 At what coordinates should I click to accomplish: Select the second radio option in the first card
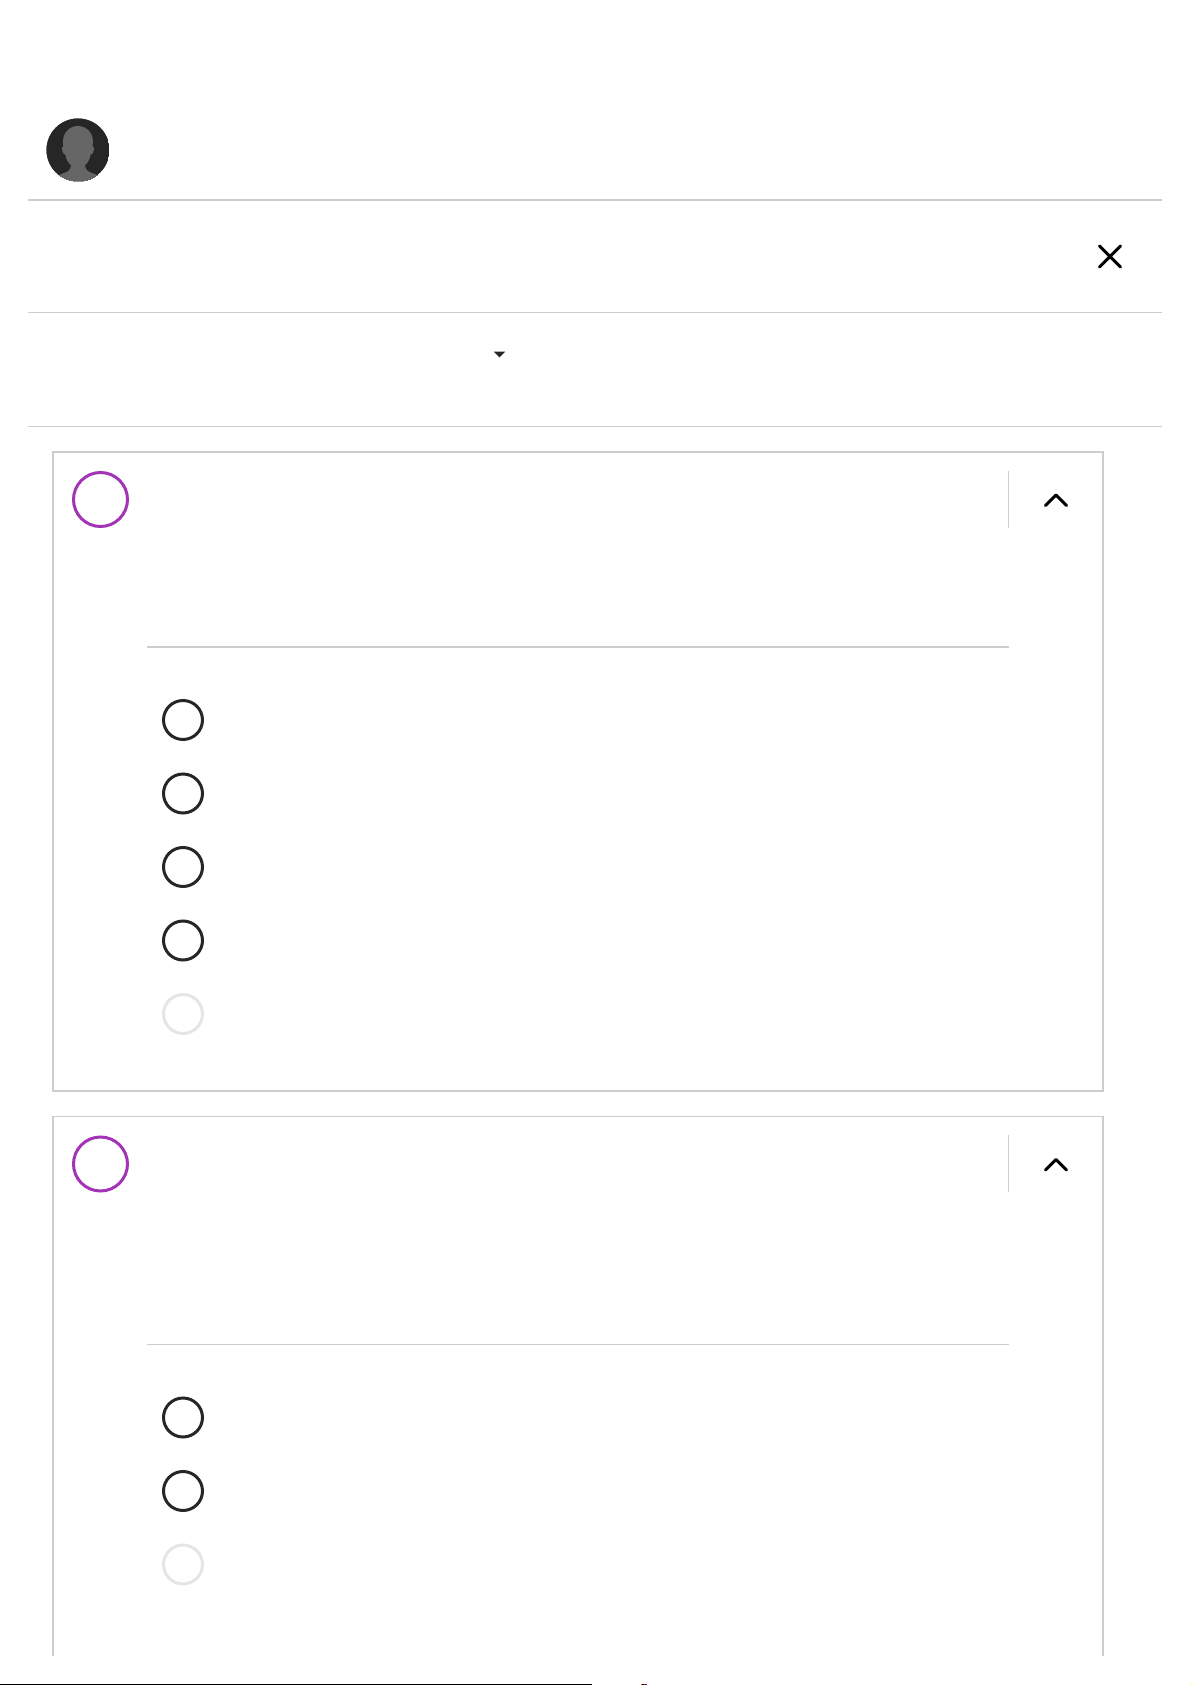coord(183,794)
